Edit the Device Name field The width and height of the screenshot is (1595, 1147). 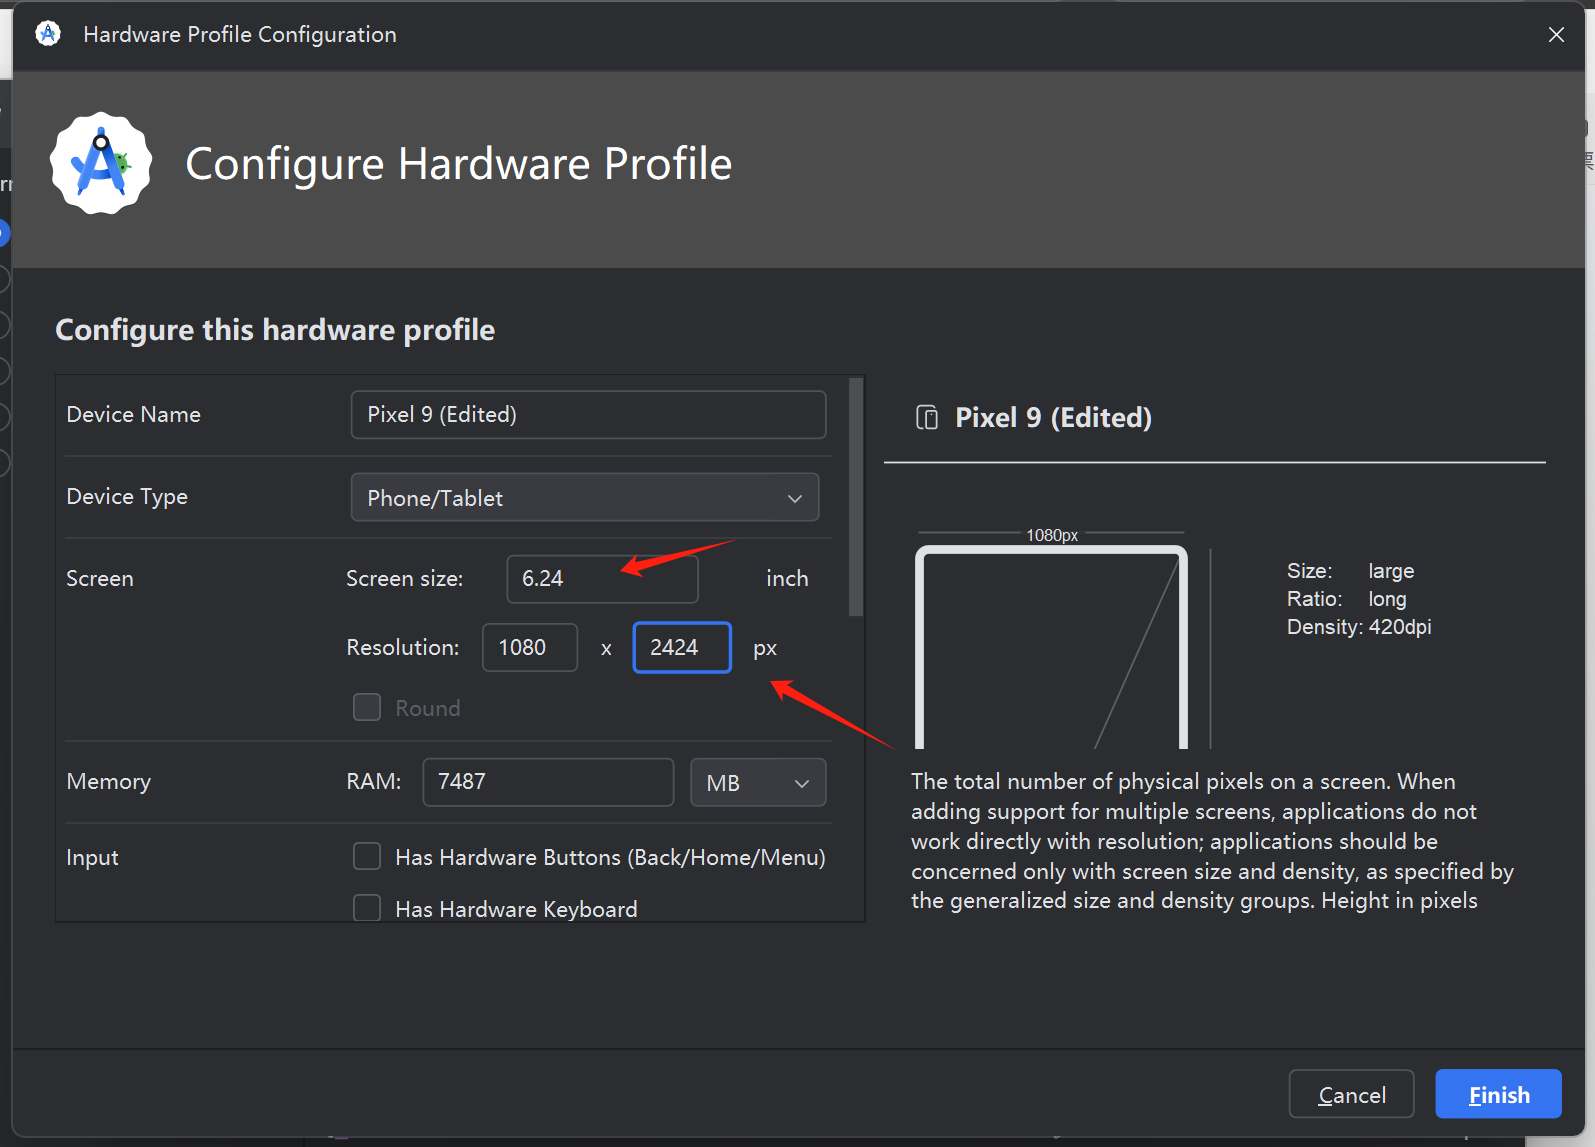pos(588,415)
